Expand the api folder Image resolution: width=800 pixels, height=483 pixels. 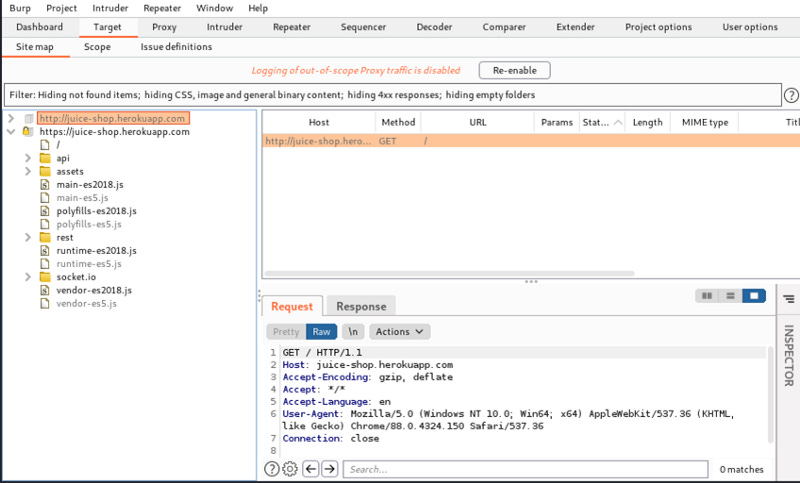(28, 158)
